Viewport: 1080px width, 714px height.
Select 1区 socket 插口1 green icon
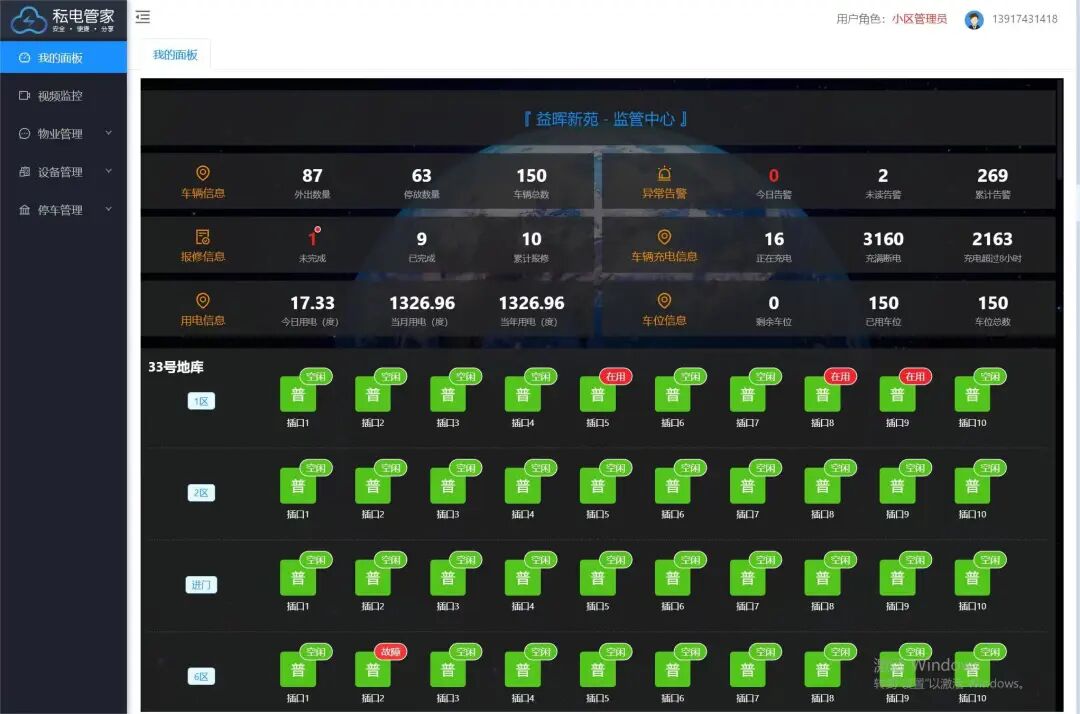pyautogui.click(x=298, y=395)
